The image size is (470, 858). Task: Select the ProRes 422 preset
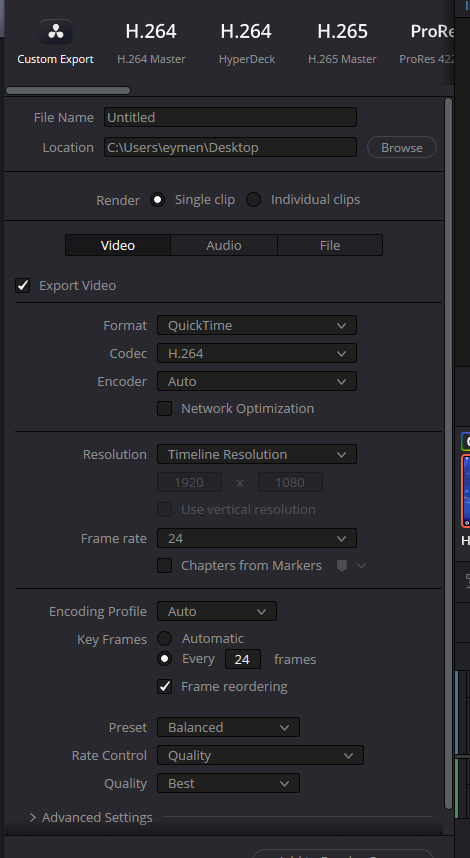pyautogui.click(x=427, y=42)
